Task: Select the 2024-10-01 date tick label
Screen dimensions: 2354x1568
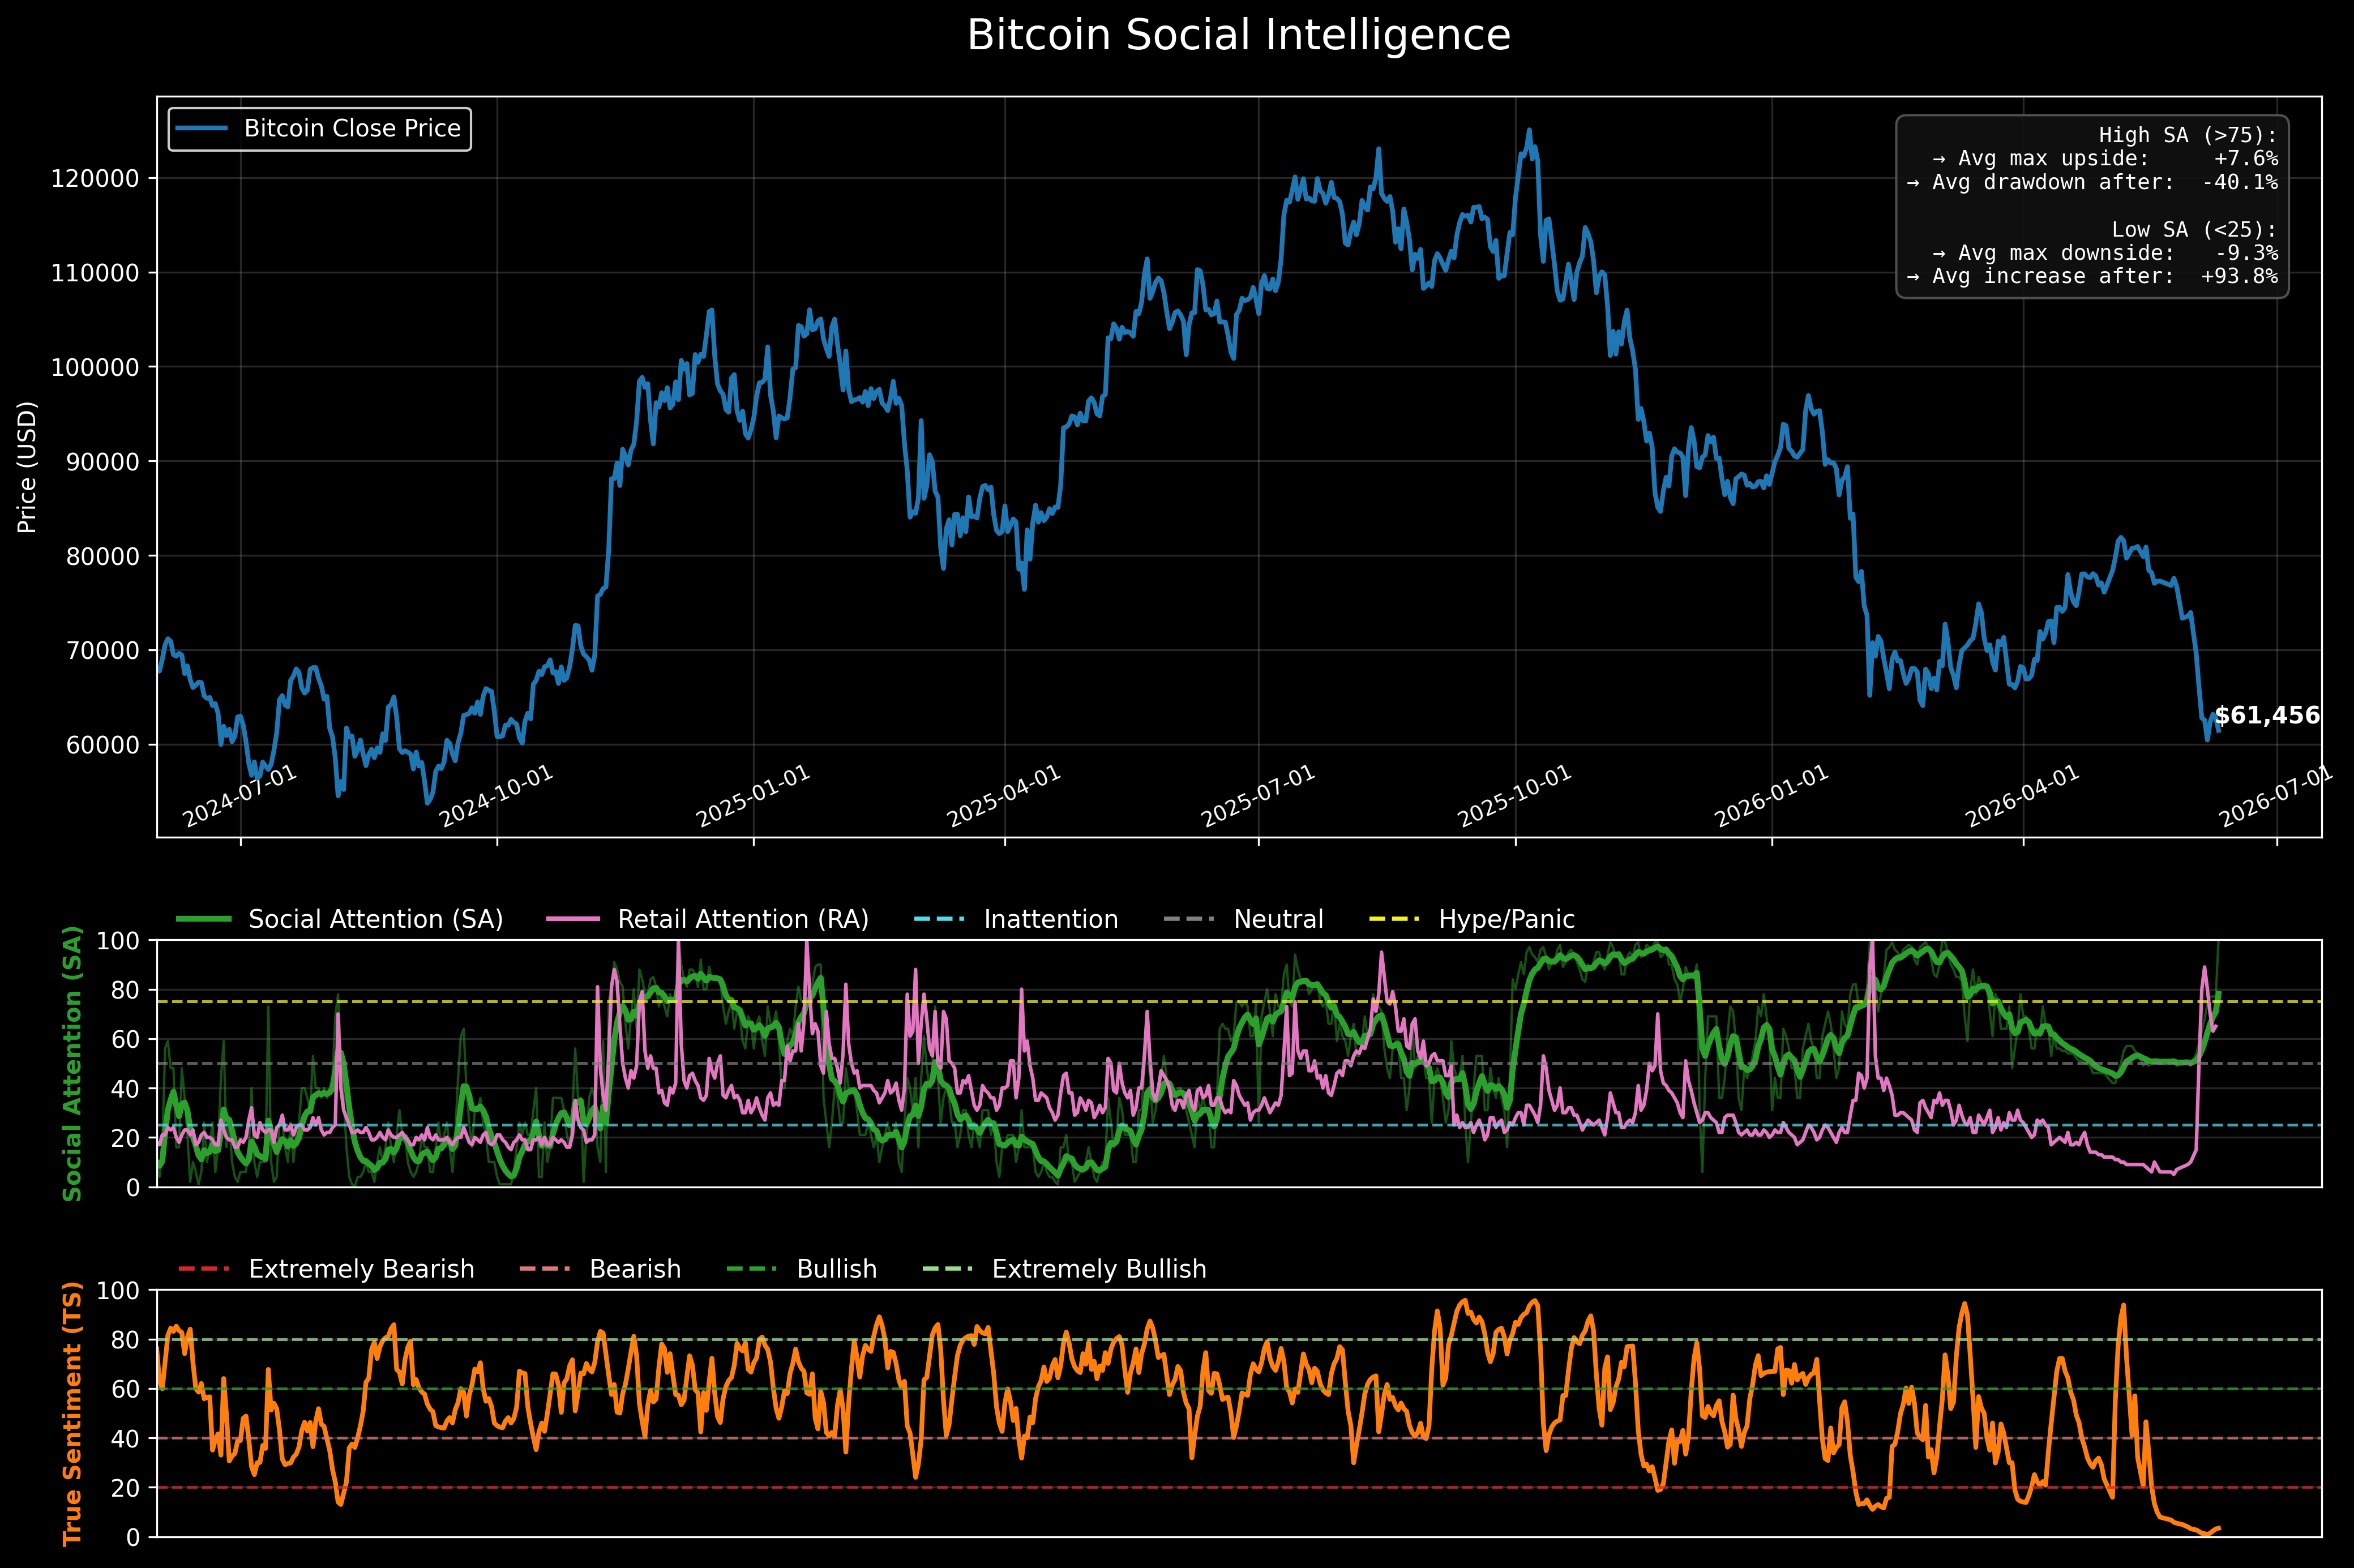Action: pyautogui.click(x=496, y=797)
